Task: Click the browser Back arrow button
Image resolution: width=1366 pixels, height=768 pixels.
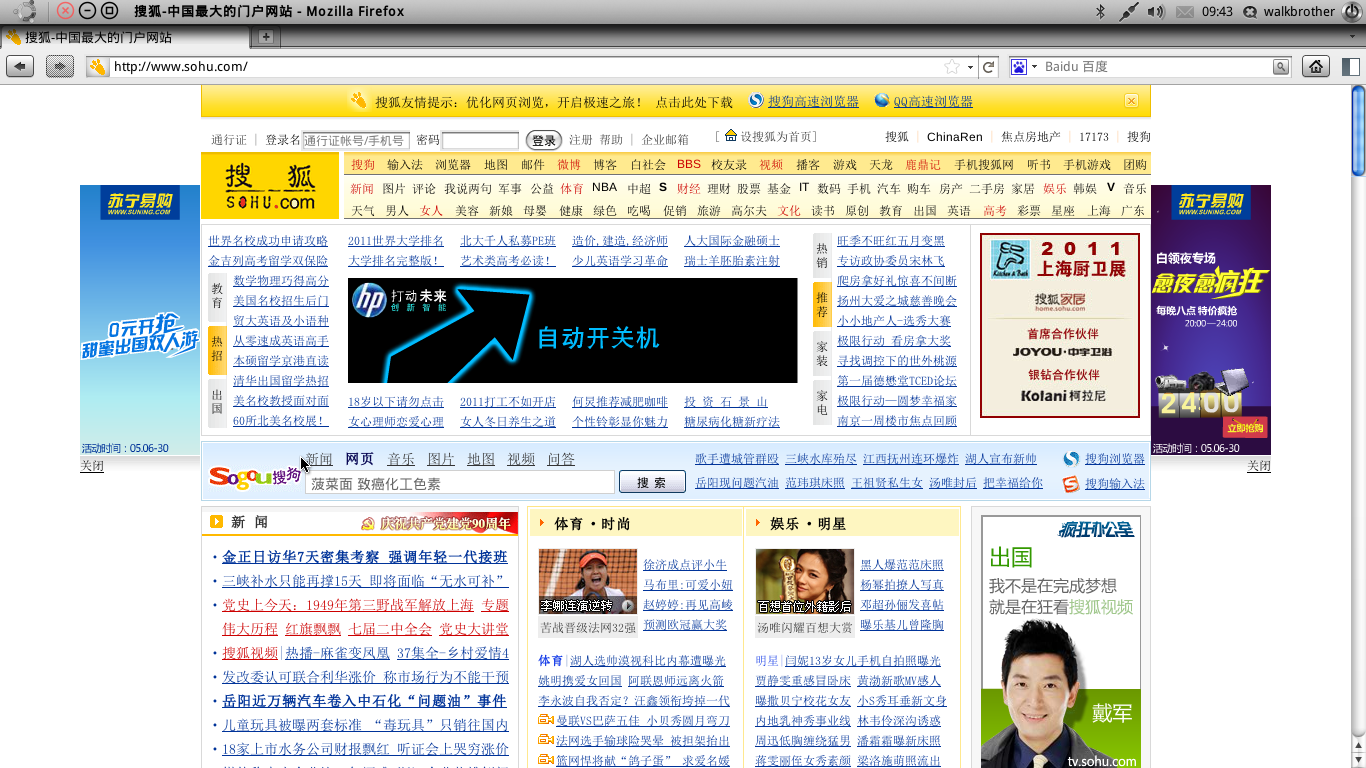Action: tap(20, 67)
